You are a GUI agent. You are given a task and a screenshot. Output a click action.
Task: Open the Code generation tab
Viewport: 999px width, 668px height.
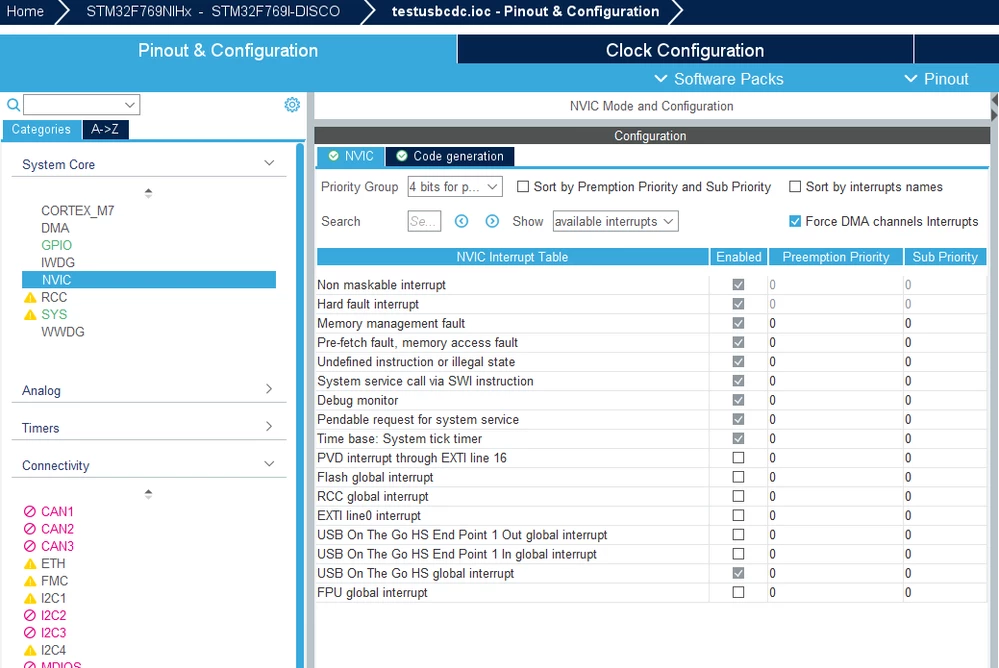point(450,156)
